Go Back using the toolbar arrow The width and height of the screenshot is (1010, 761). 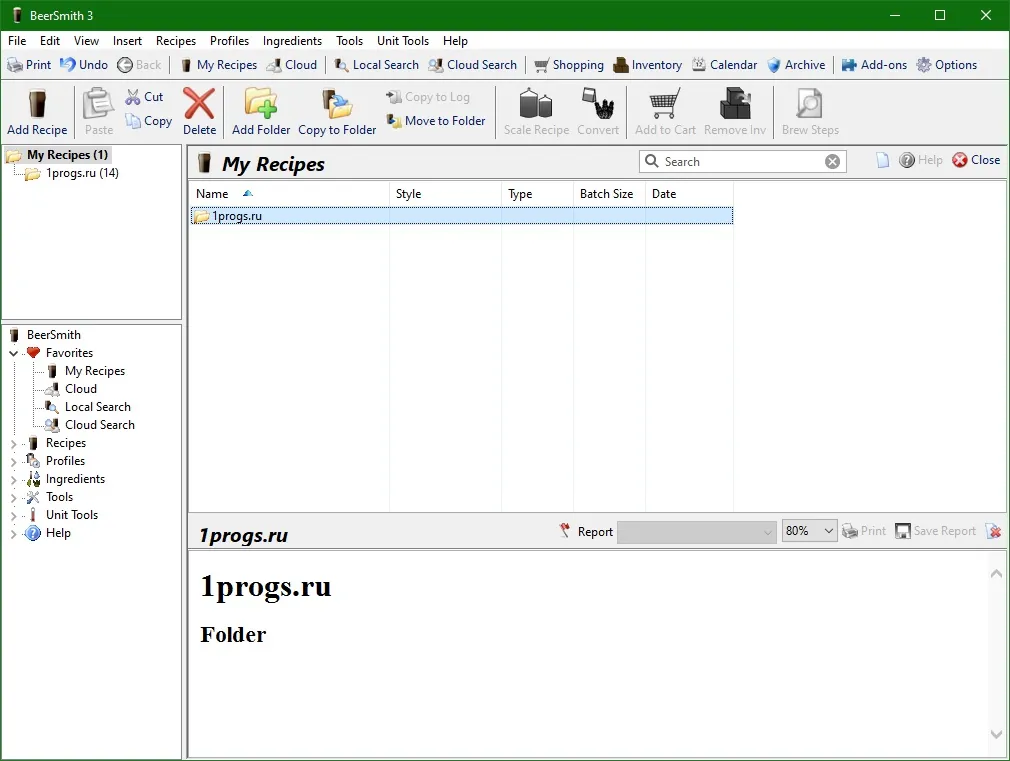pos(139,64)
